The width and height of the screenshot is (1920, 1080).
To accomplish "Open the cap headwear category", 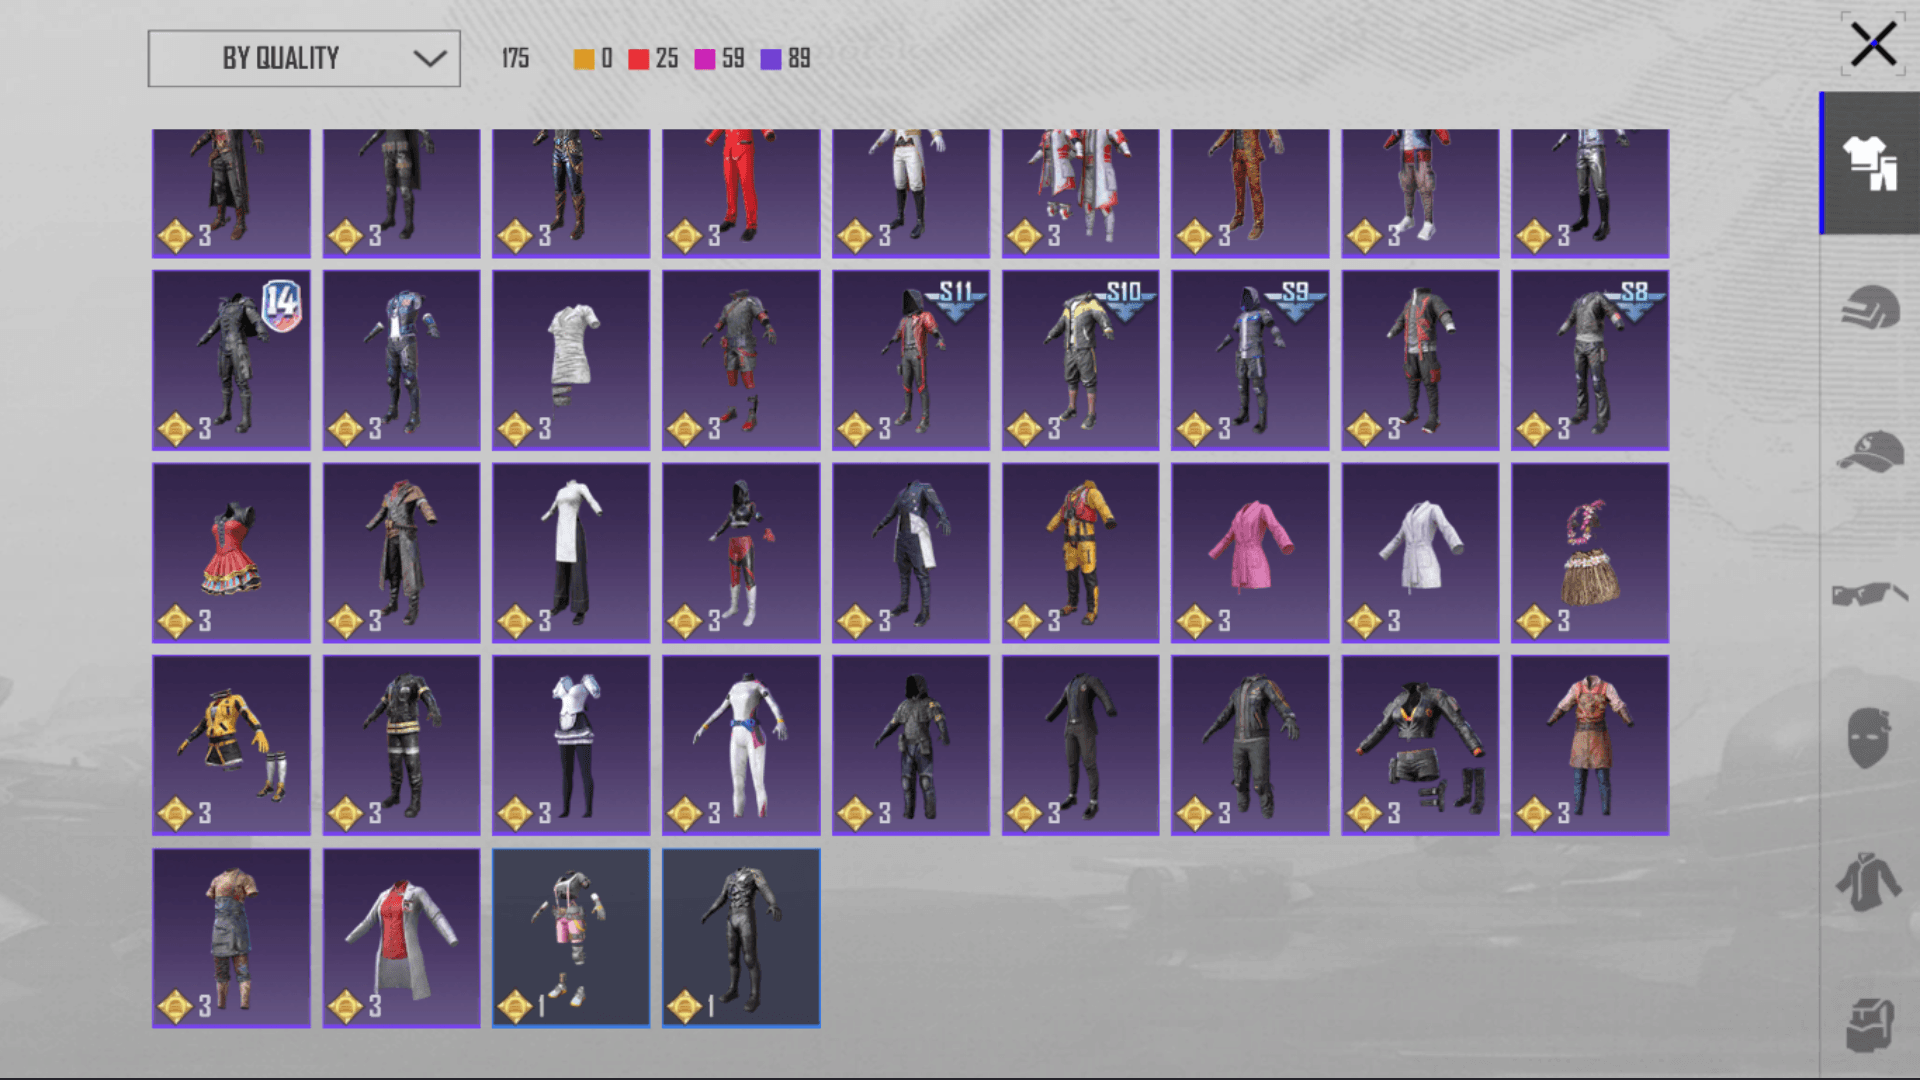I will (x=1870, y=451).
